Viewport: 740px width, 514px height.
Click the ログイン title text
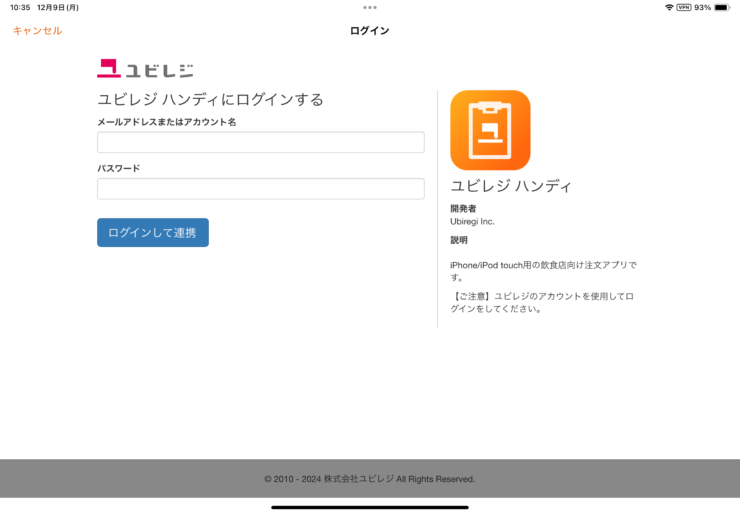(370, 31)
